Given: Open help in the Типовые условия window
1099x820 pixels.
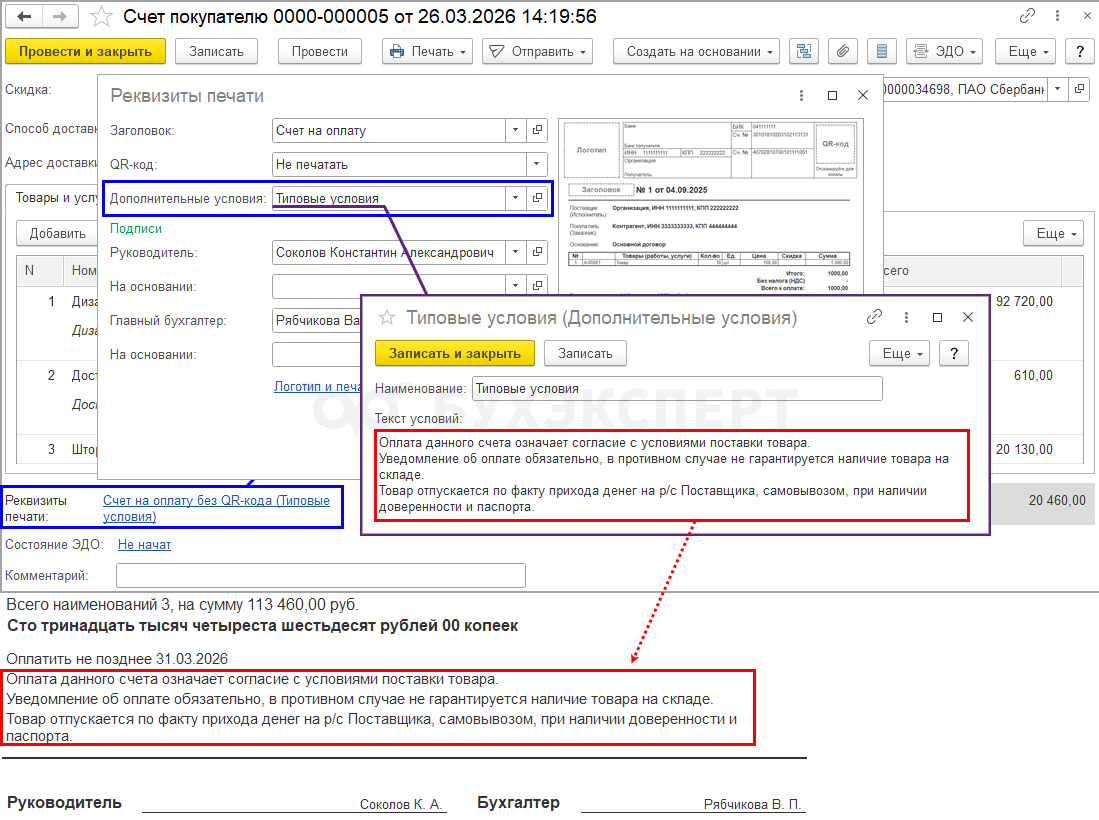Looking at the screenshot, I should 954,353.
